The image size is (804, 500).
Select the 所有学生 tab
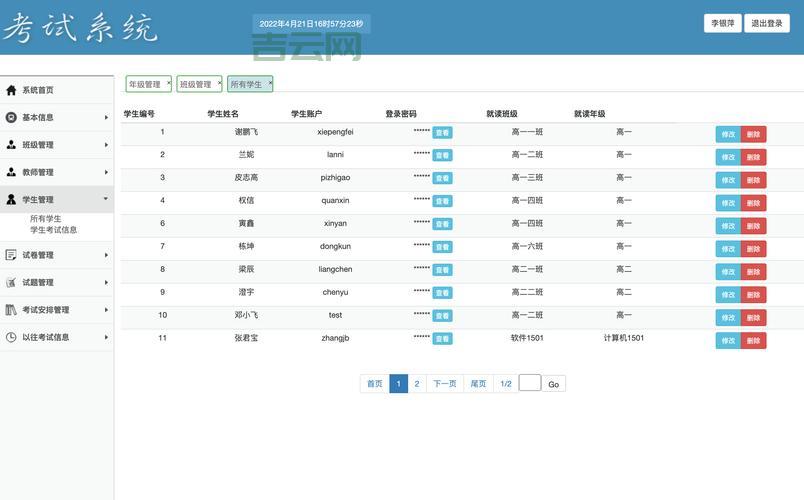[x=246, y=84]
